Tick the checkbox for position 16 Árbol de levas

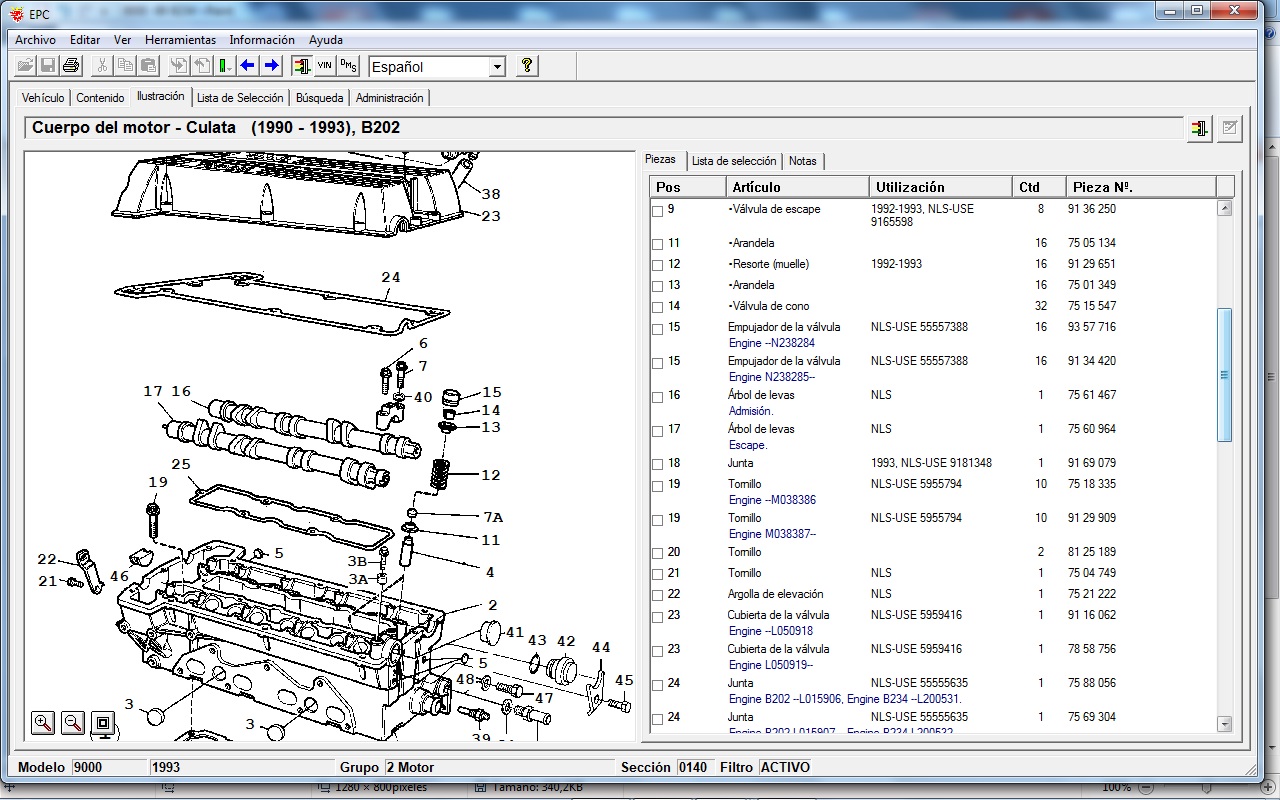[657, 396]
